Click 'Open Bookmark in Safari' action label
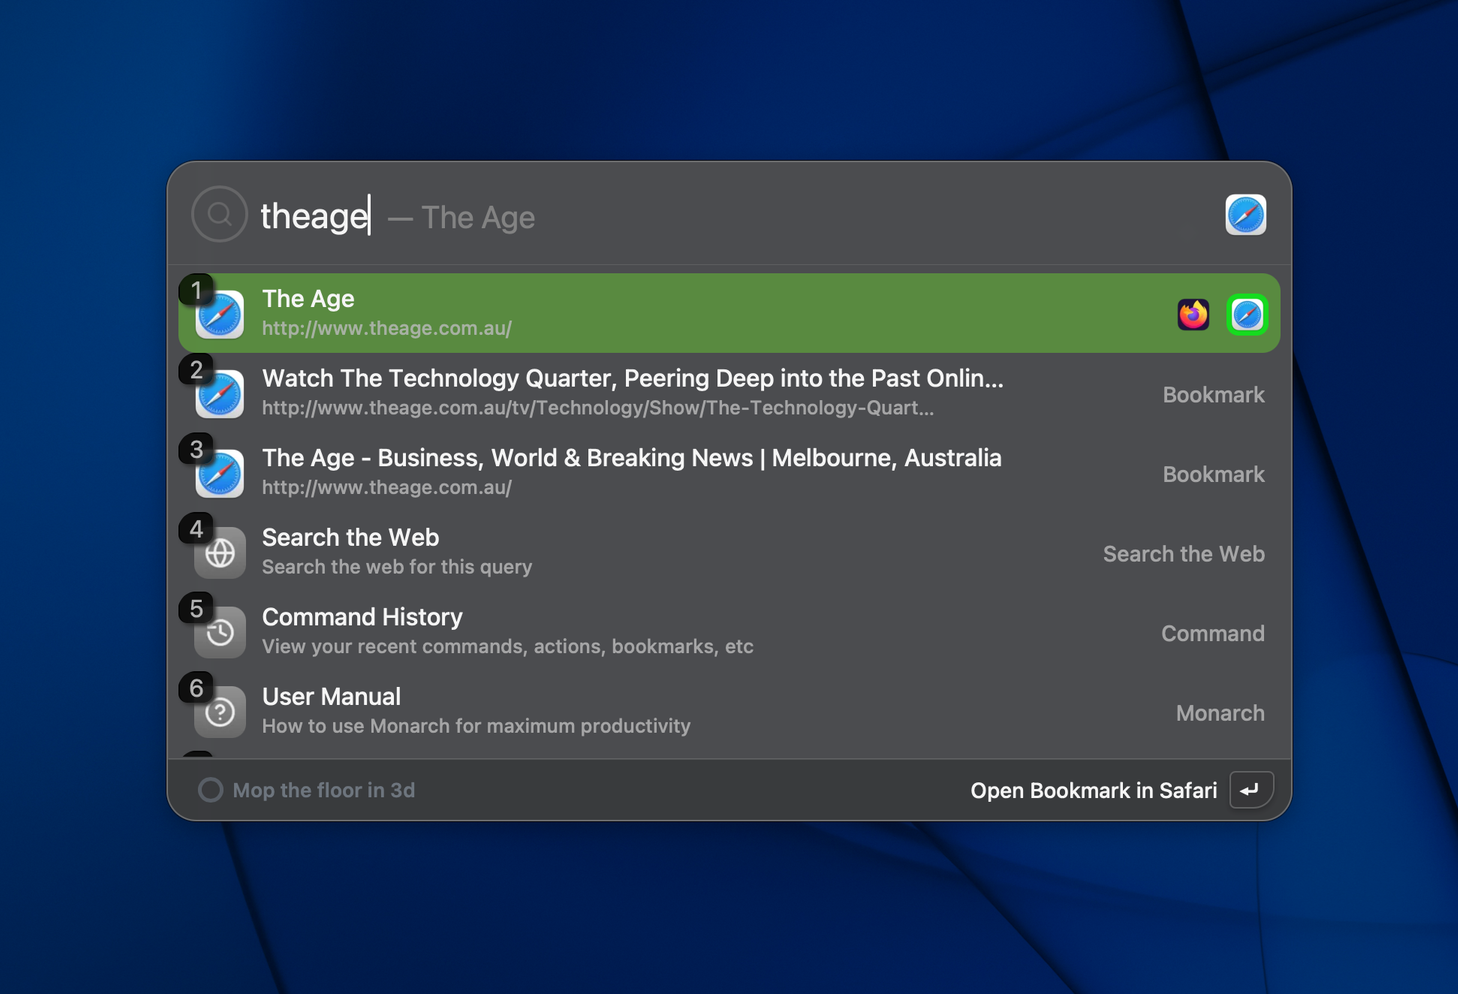1458x994 pixels. [x=1093, y=791]
